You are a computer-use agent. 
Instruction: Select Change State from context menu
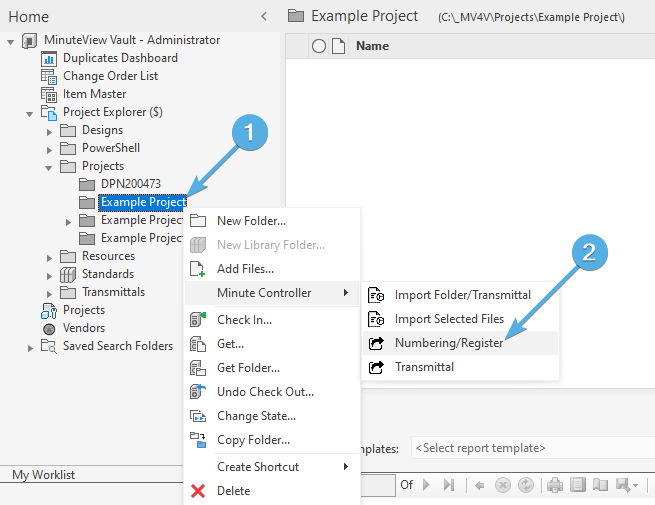coord(256,416)
